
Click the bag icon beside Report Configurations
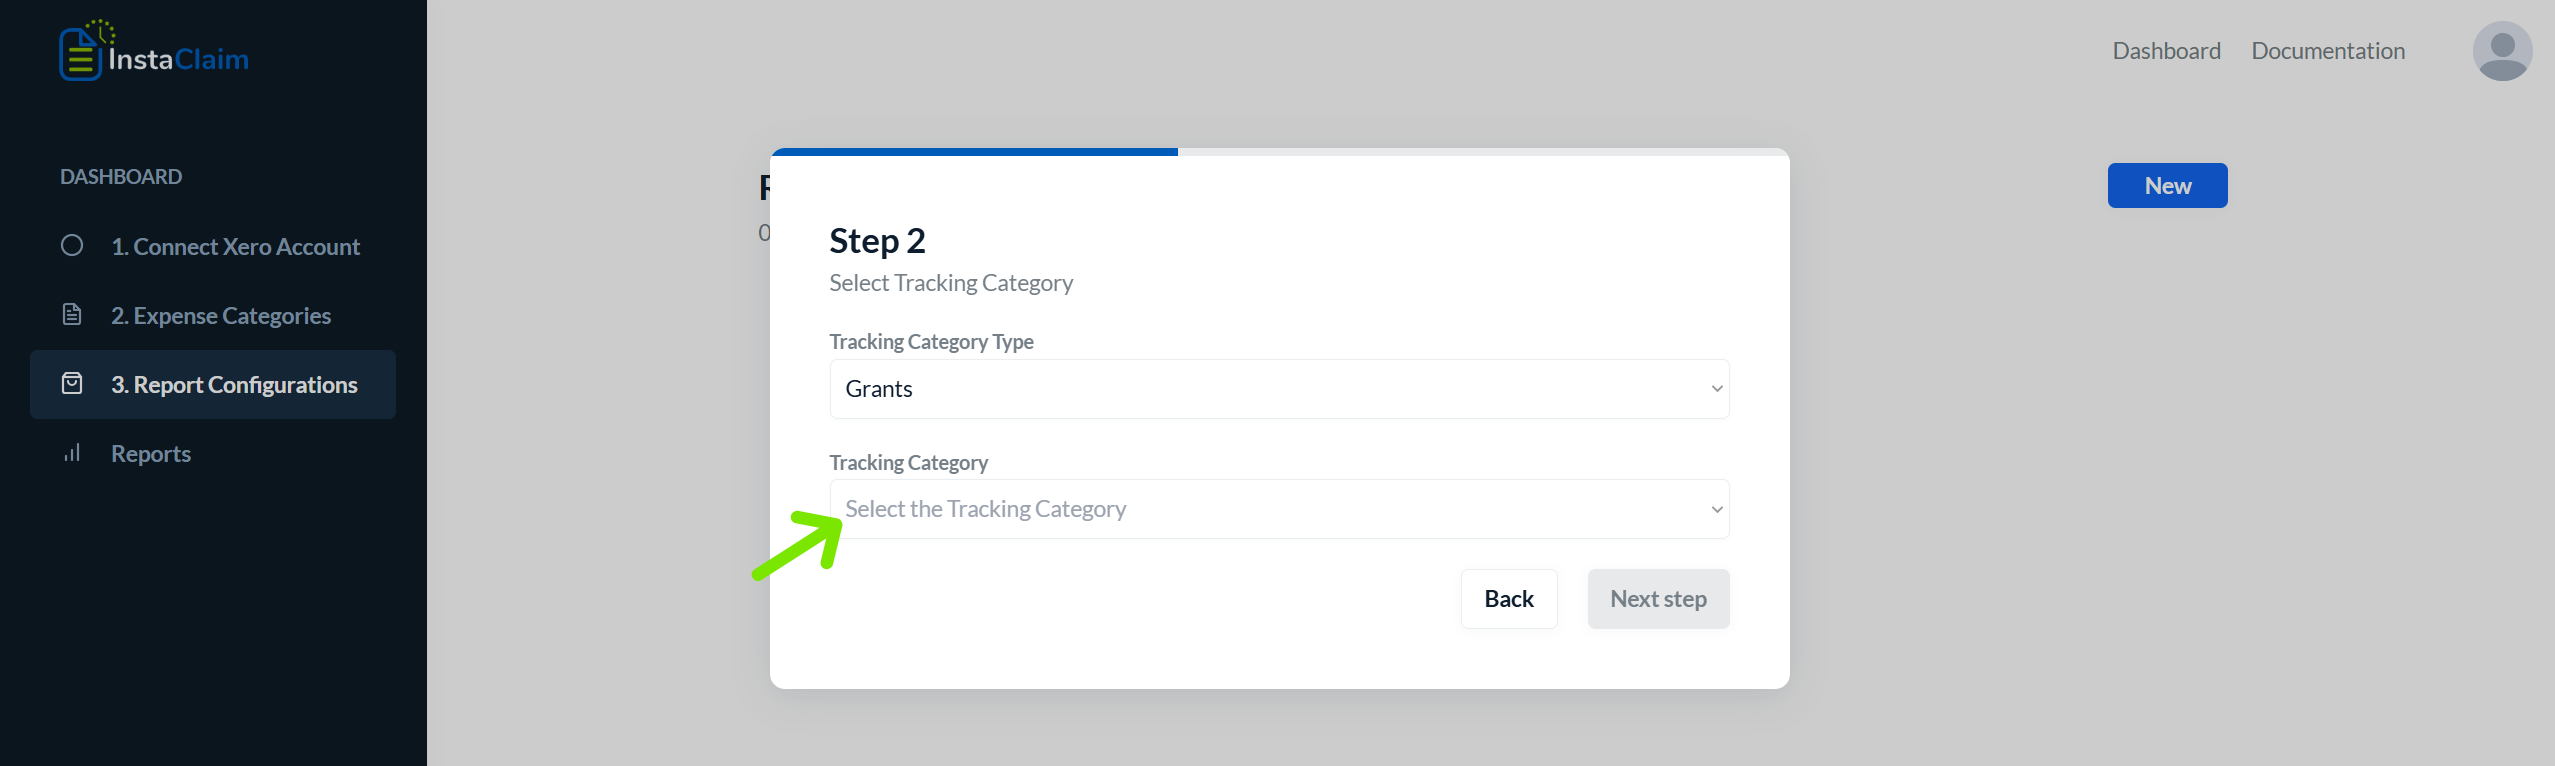click(x=72, y=383)
